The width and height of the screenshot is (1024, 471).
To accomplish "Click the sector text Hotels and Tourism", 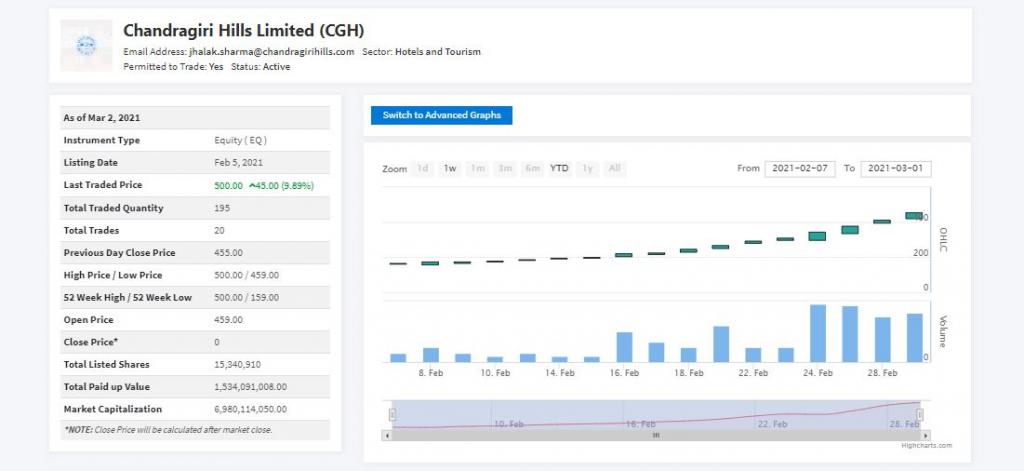I will (438, 52).
